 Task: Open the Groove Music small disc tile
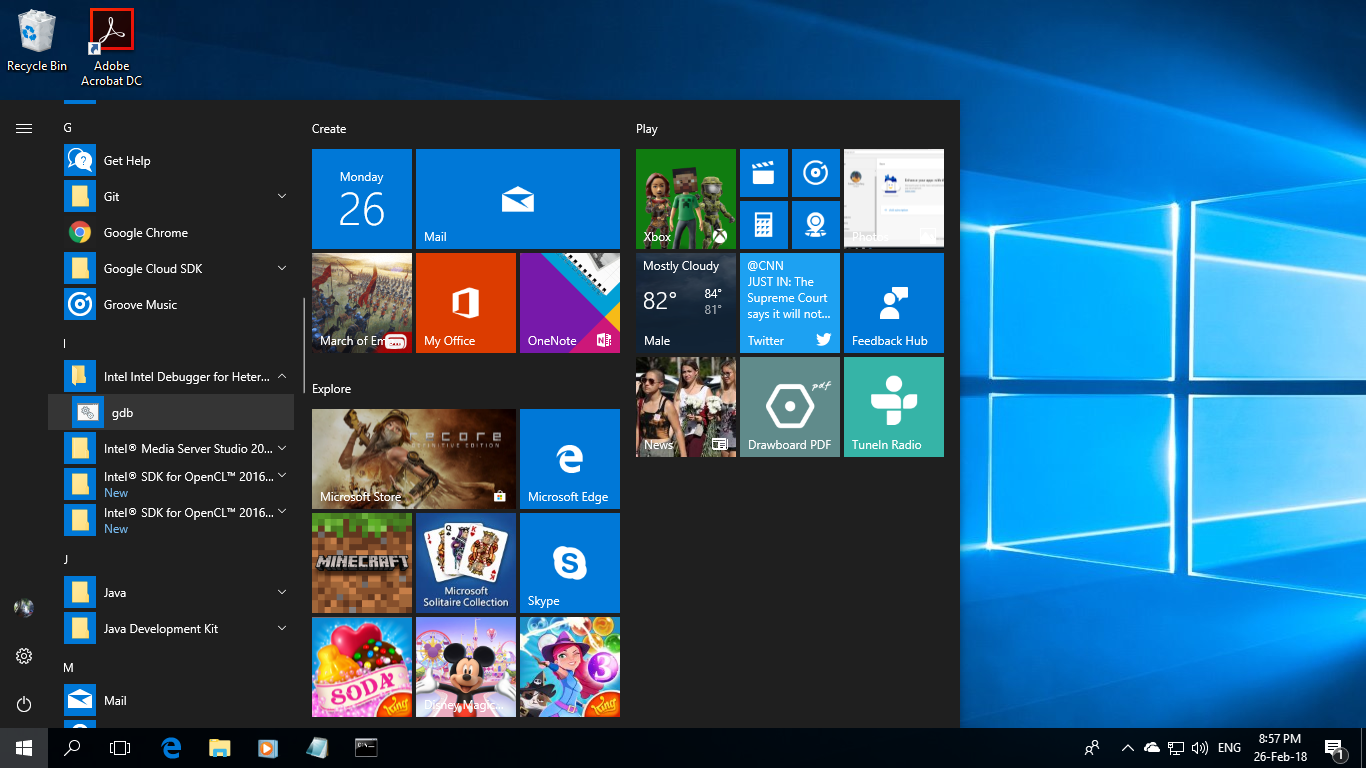[x=815, y=173]
